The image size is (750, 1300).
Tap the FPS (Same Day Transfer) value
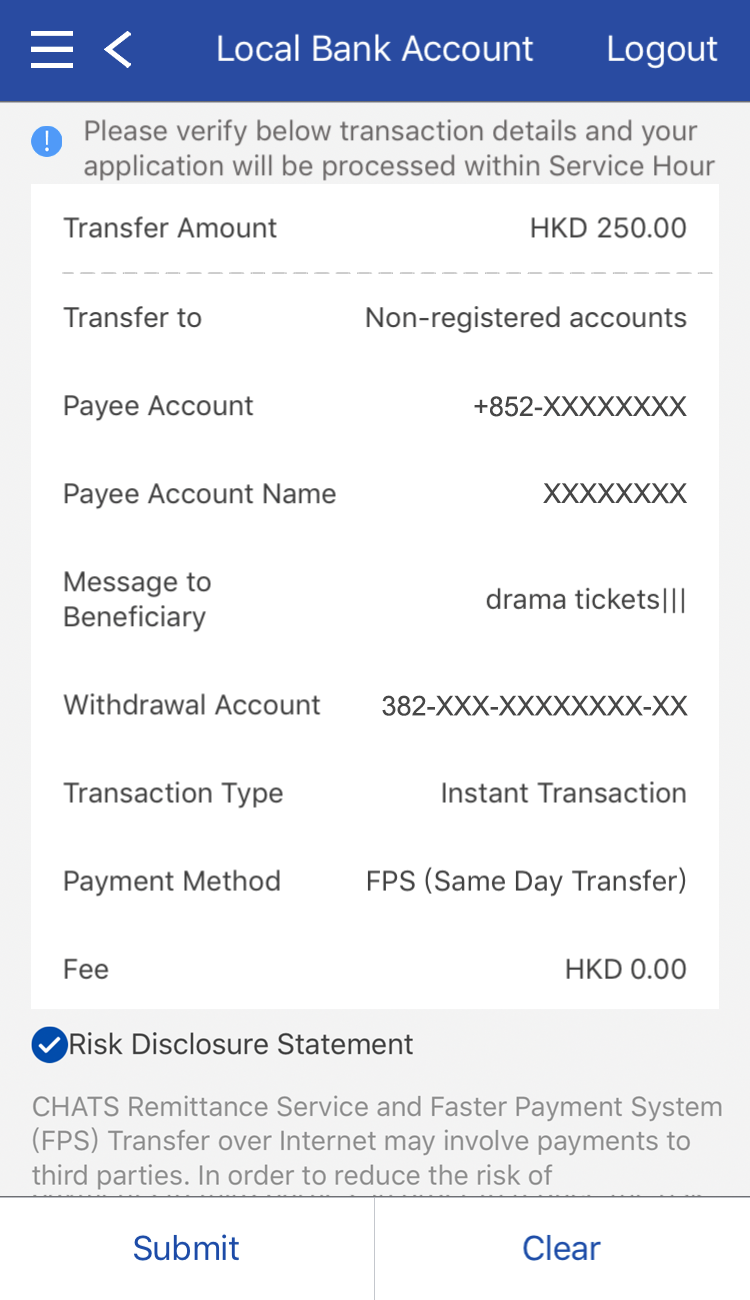(x=526, y=882)
